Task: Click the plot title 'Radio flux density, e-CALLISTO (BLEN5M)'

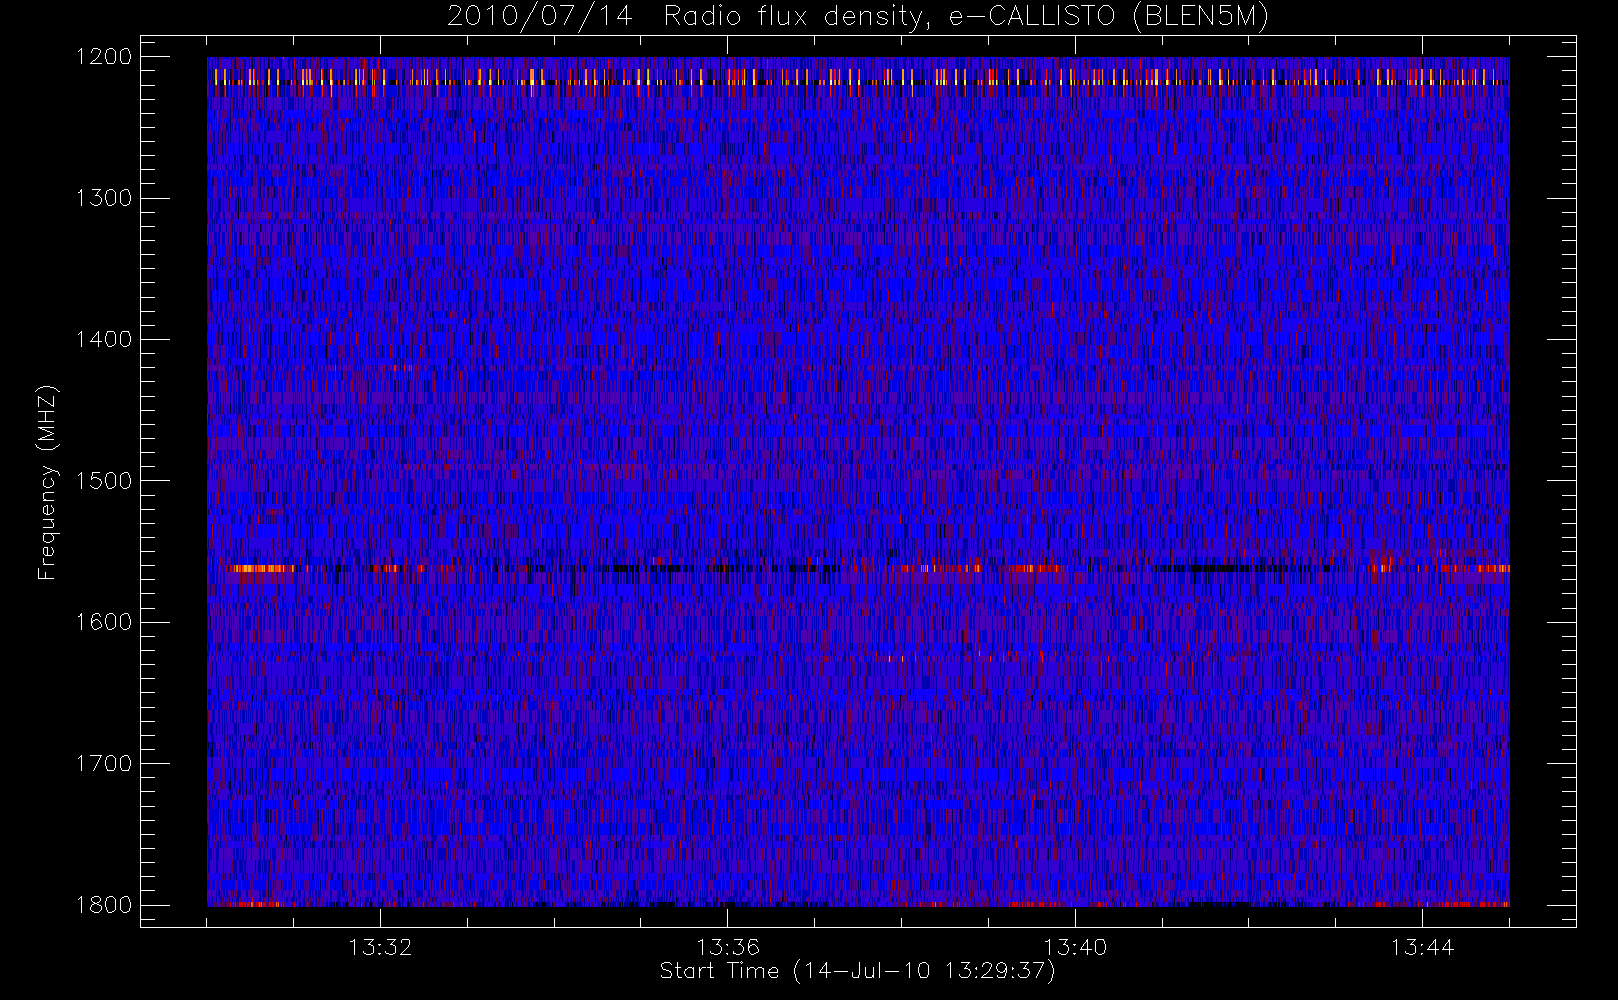Action: [967, 17]
